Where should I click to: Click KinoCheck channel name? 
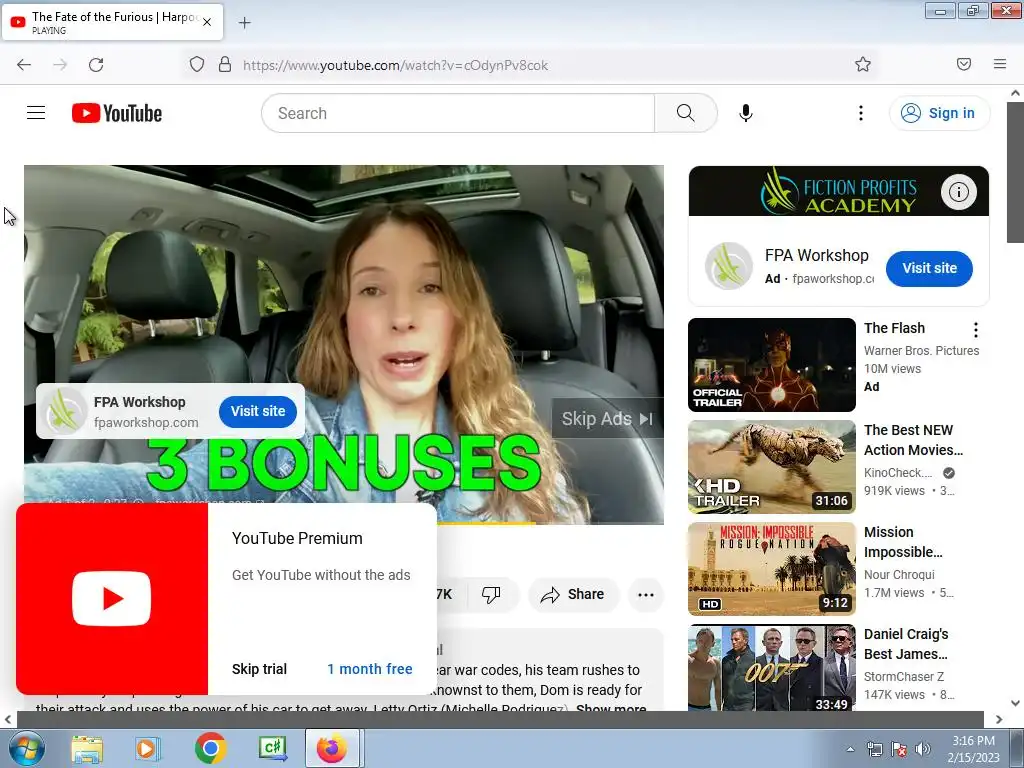(898, 473)
